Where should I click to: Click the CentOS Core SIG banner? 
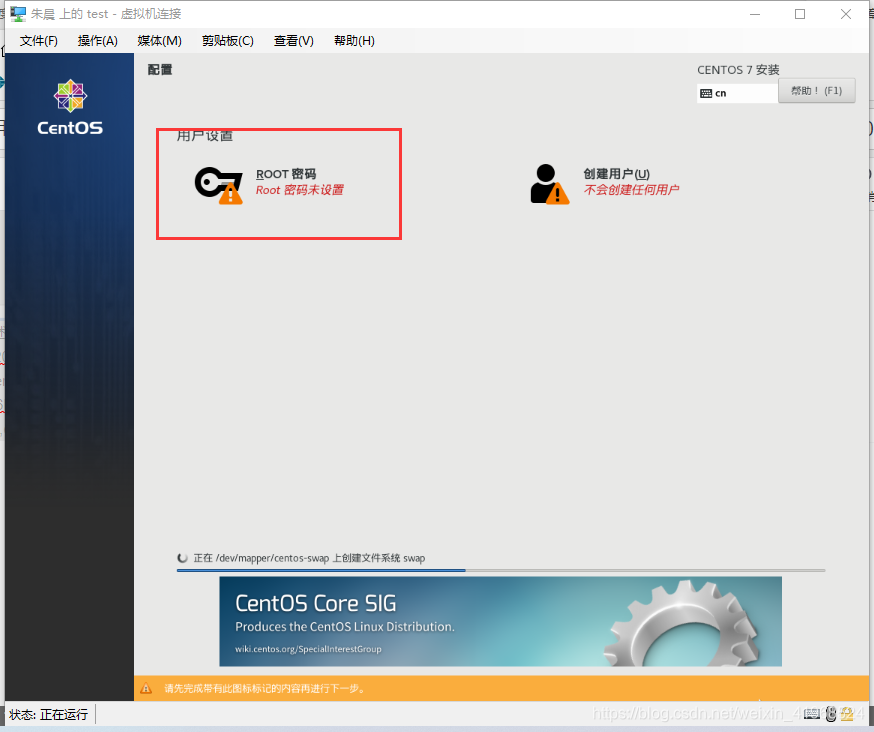pos(501,621)
